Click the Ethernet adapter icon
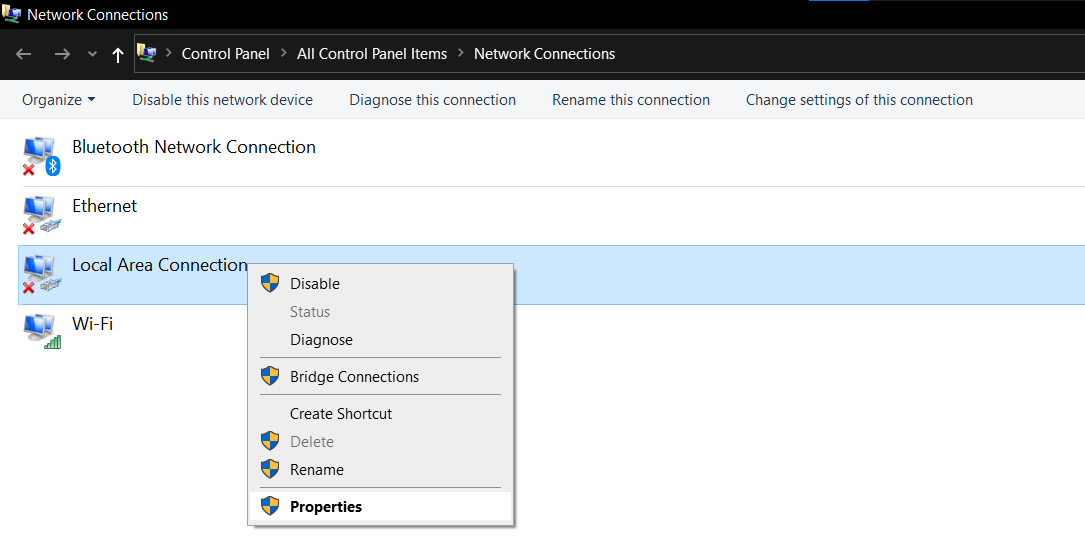The width and height of the screenshot is (1085, 552). [41, 215]
